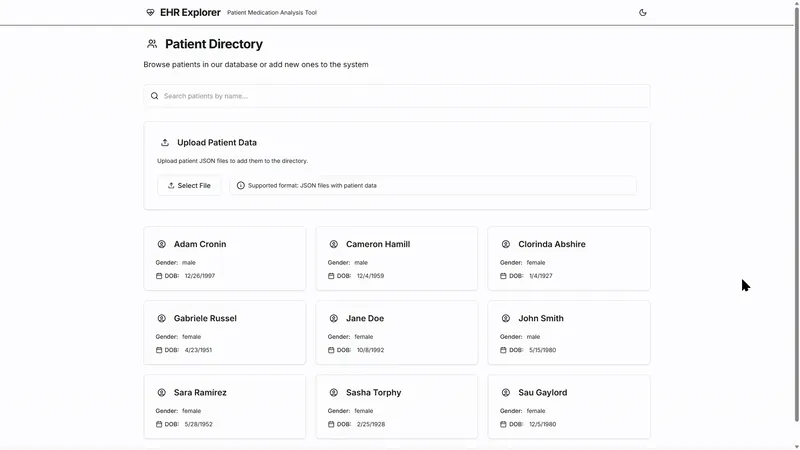The width and height of the screenshot is (800, 450).
Task: Click the calendar icon on John Smith's DOB
Action: (x=503, y=350)
